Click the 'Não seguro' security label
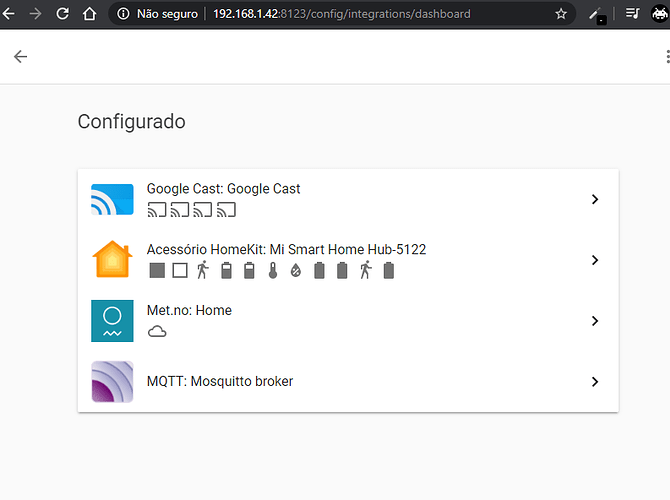 pos(167,14)
